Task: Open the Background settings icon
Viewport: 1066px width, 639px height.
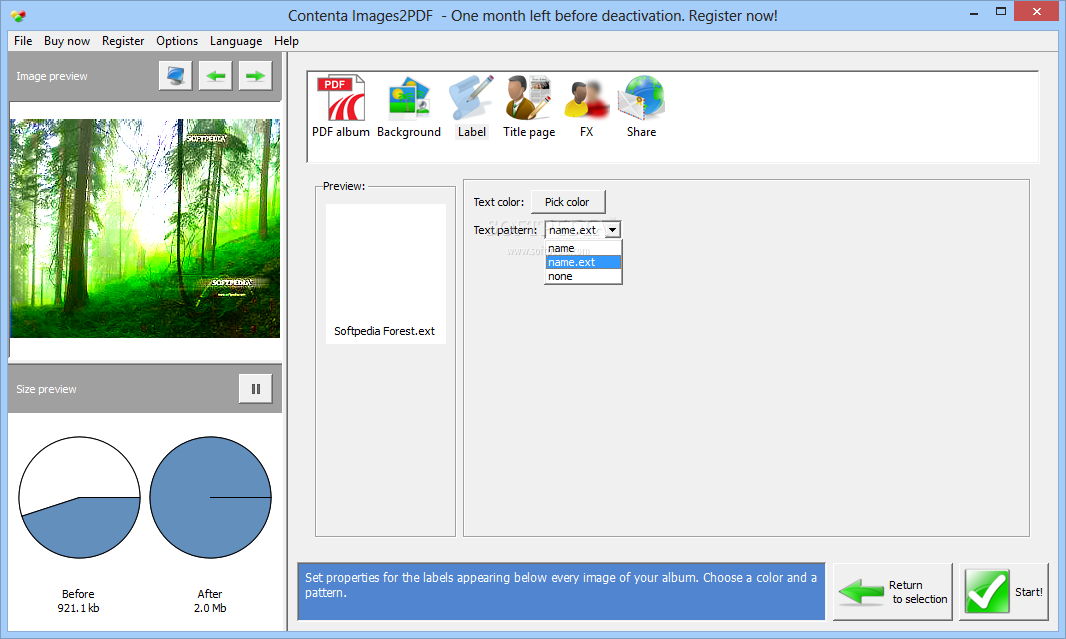Action: coord(409,107)
